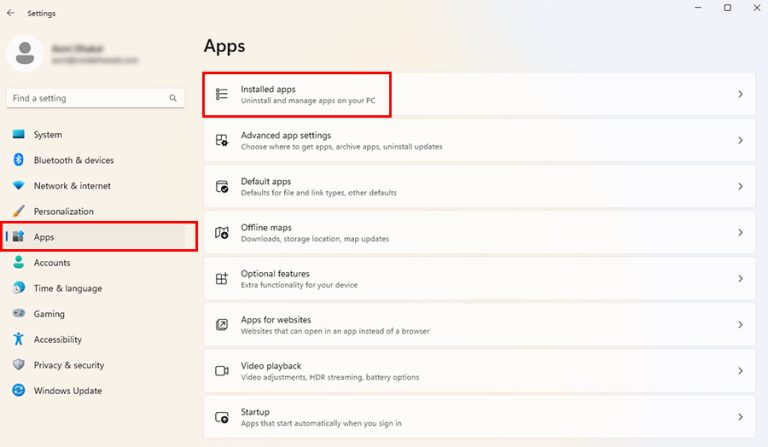
Task: Click the back arrow in title bar
Action: (11, 13)
